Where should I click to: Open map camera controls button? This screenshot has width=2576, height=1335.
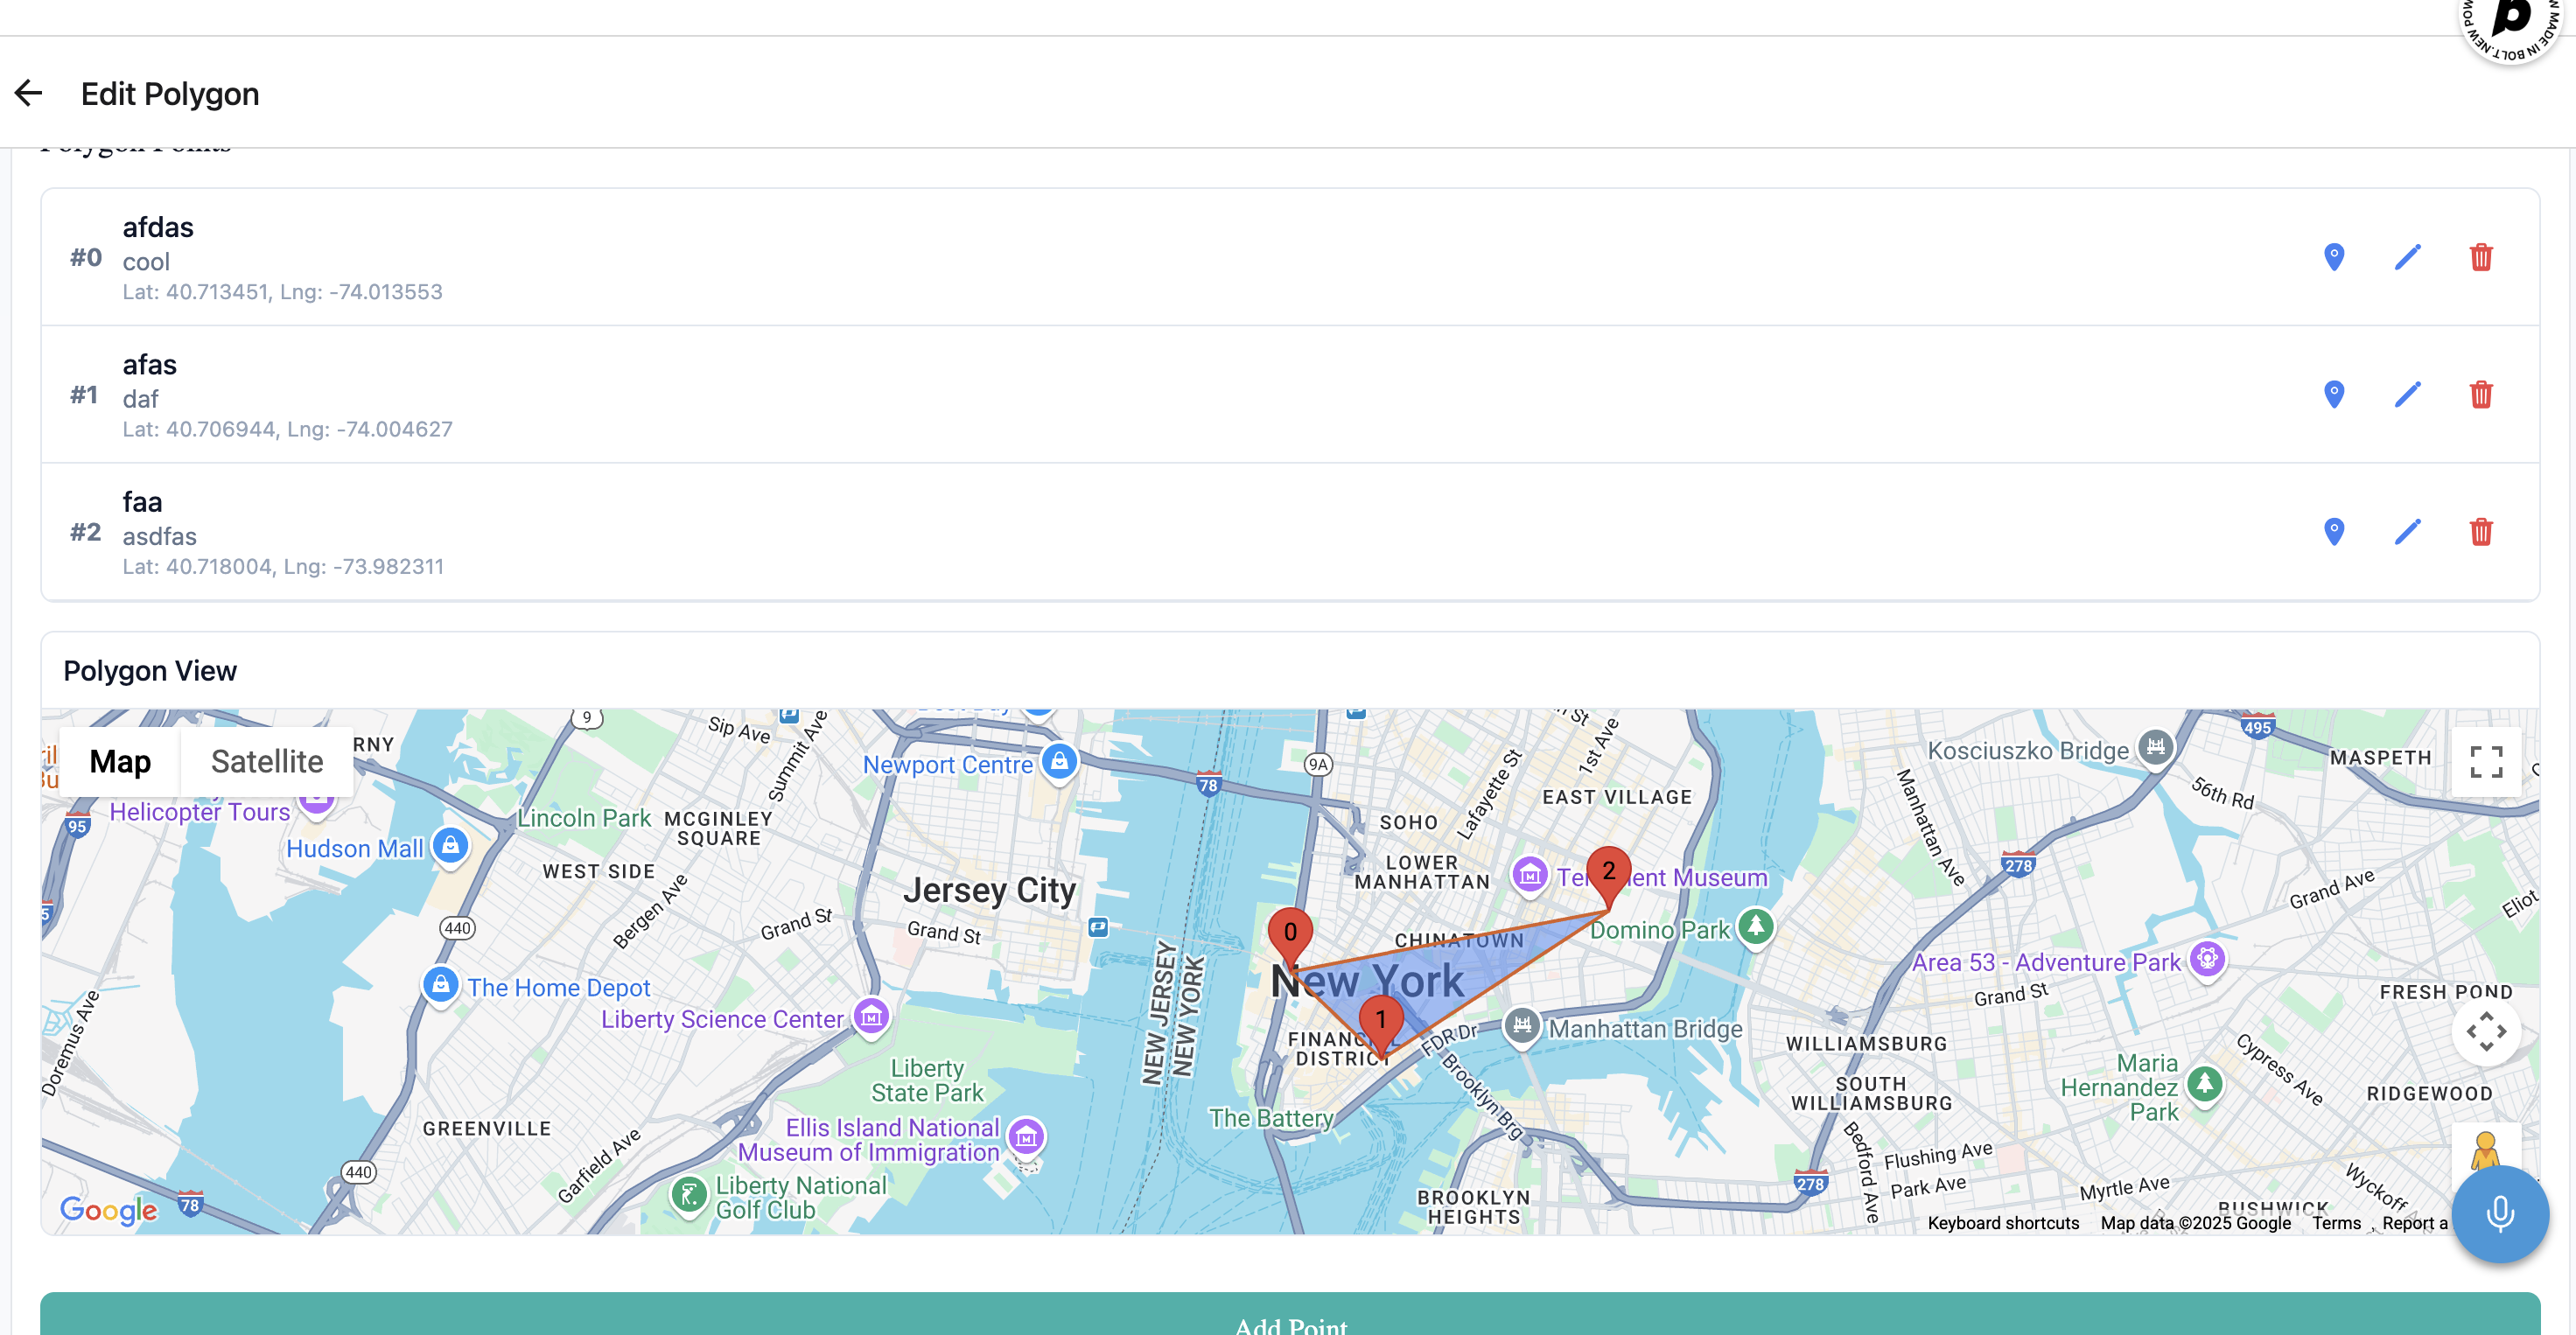tap(2485, 1031)
